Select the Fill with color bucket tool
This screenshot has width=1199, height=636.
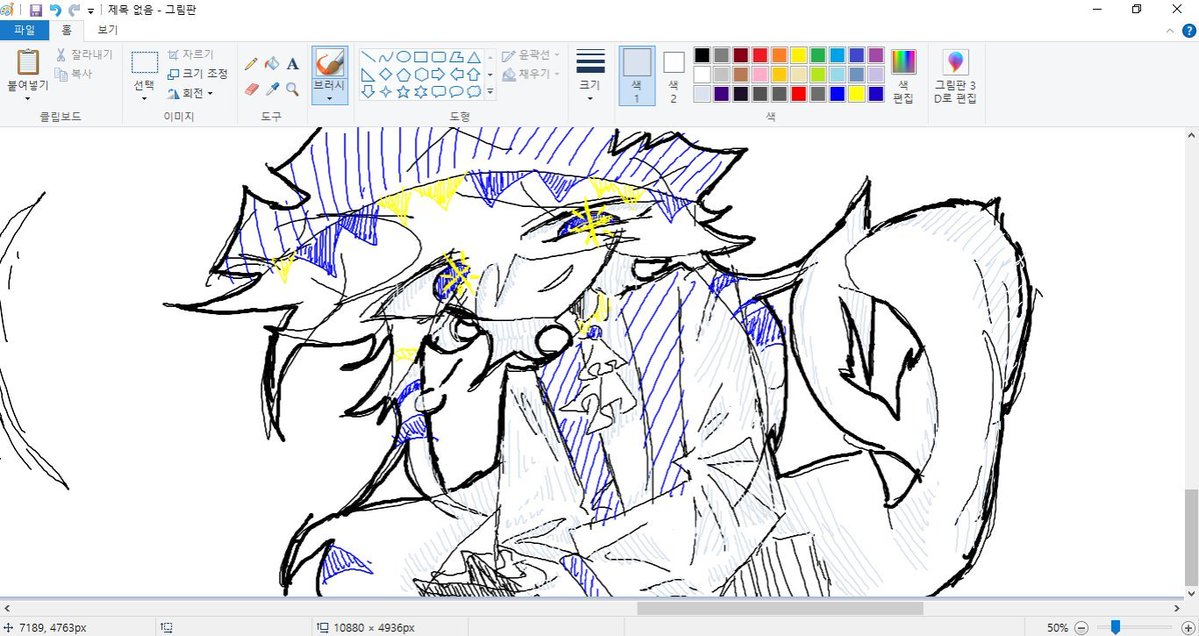point(271,64)
